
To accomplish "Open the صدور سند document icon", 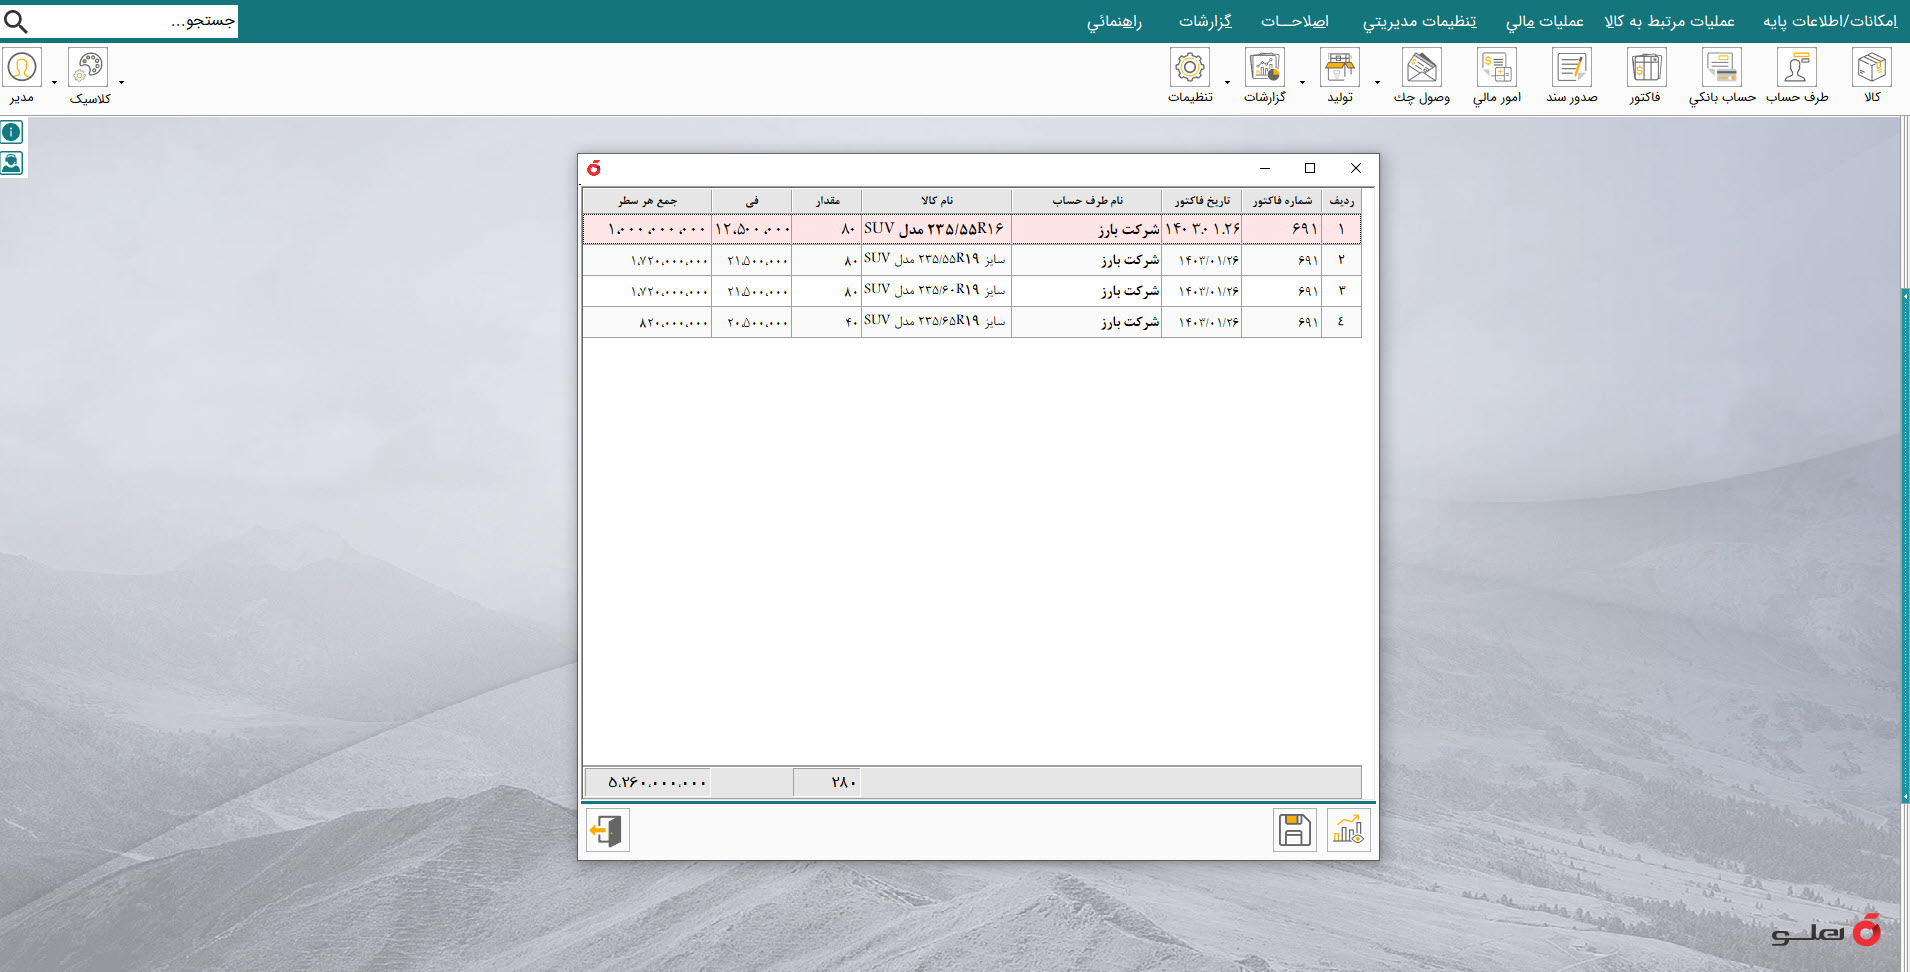I will coord(1571,69).
